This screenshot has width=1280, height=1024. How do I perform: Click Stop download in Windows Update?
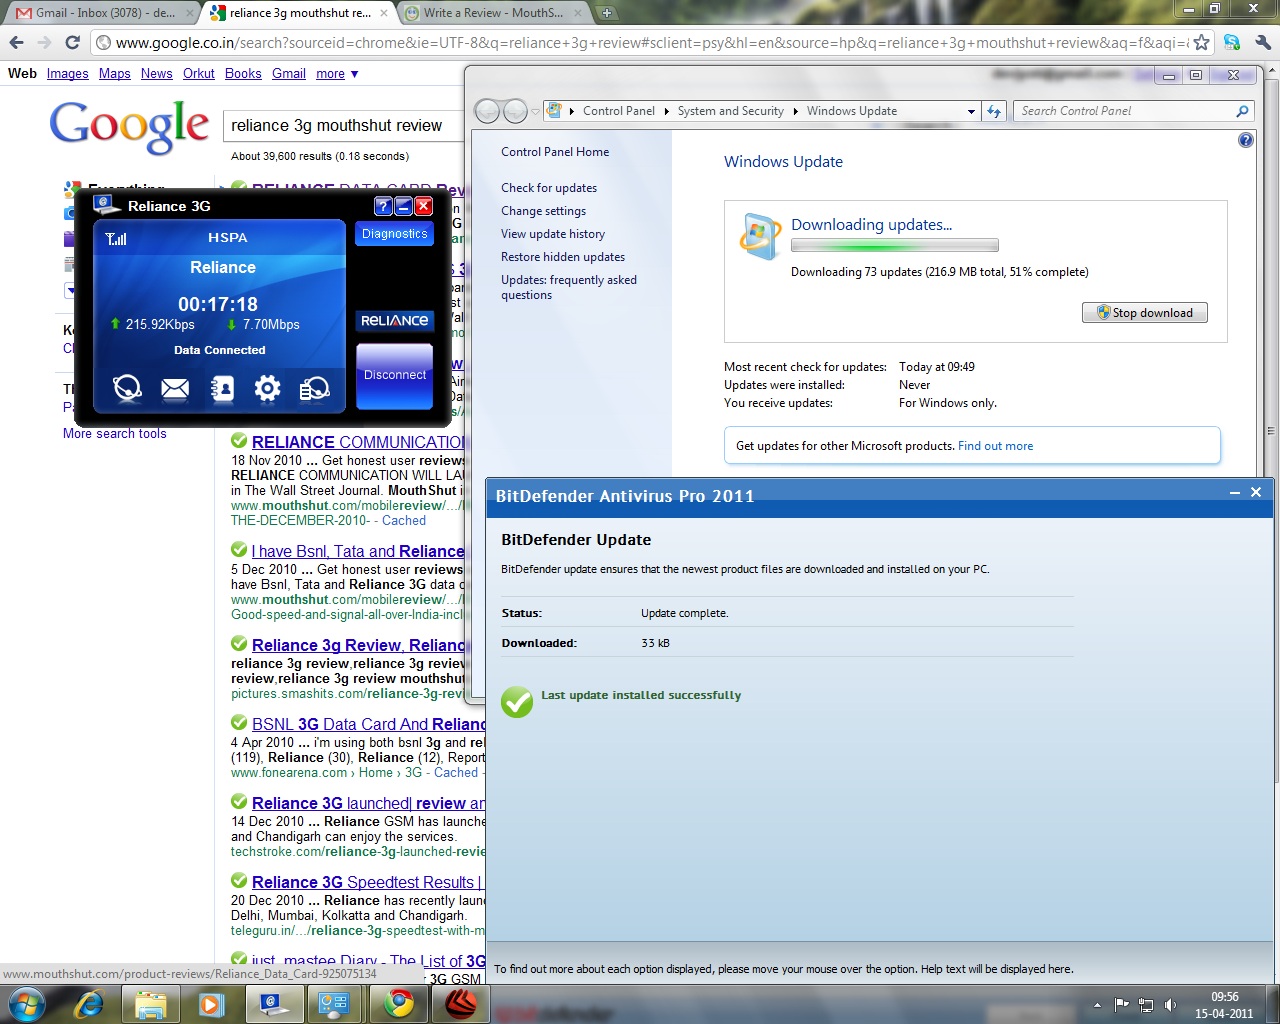1144,313
